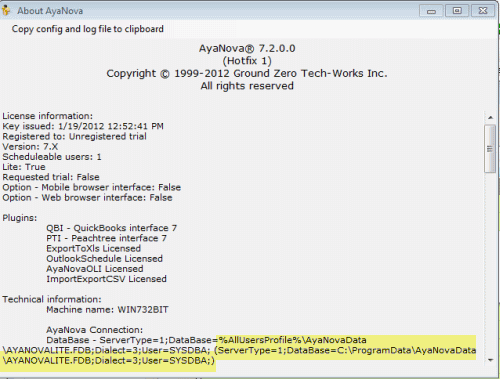The height and width of the screenshot is (379, 500).
Task: Click the AyaNova app icon in title bar
Action: point(6,10)
